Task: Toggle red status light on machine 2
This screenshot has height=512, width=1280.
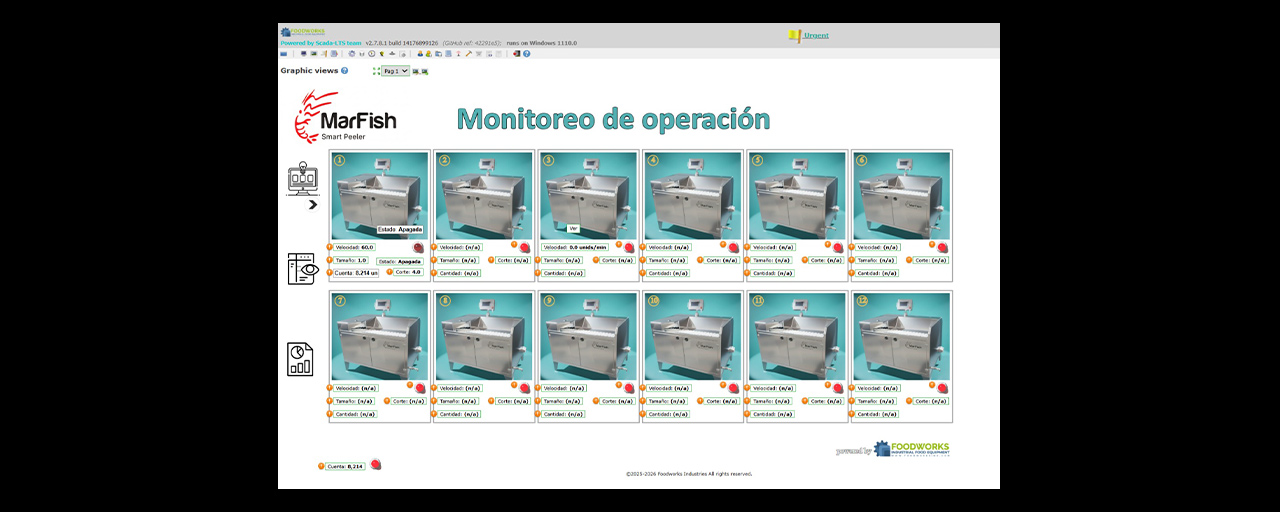Action: pyautogui.click(x=524, y=247)
